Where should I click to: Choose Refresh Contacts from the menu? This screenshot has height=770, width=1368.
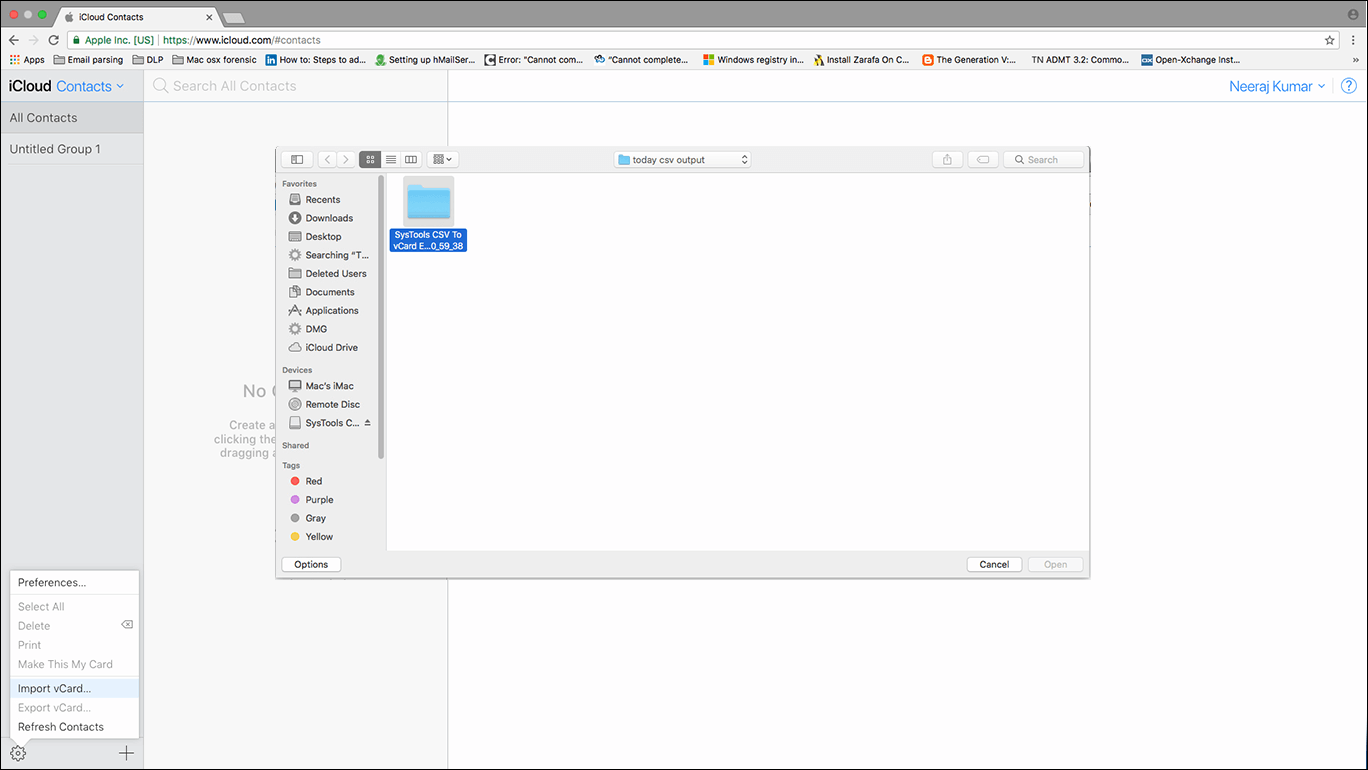(74, 727)
